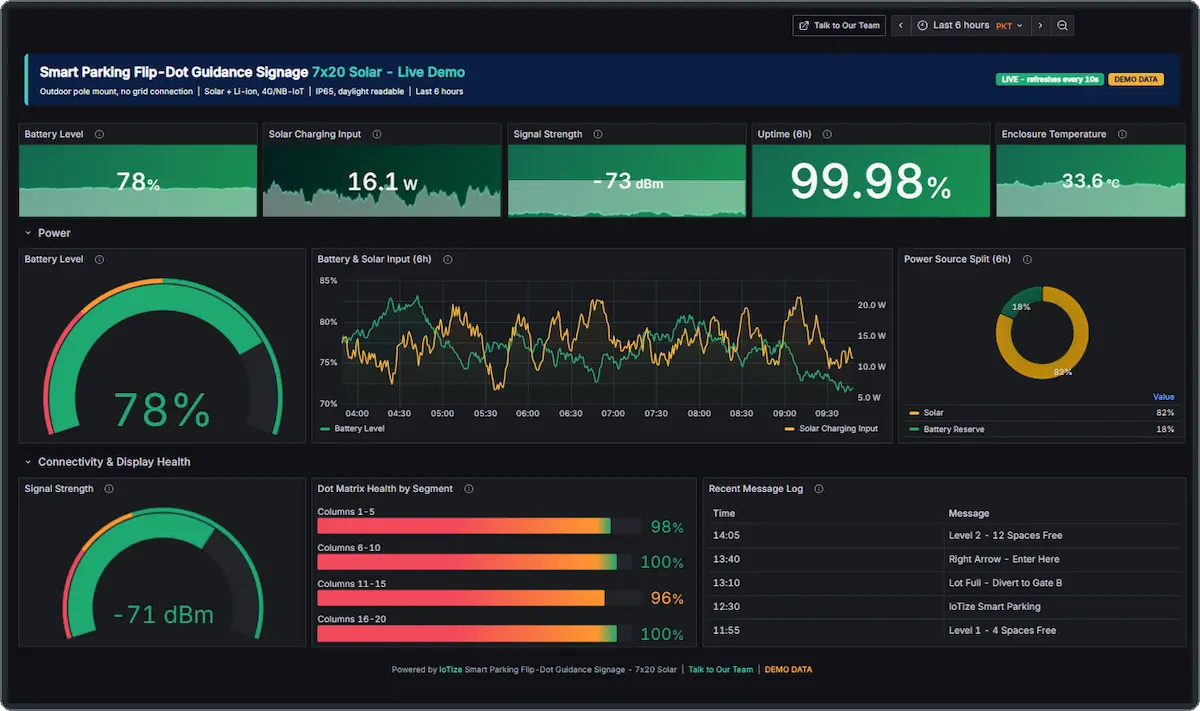Screen dimensions: 1200x711
Task: Click the IoTize link in footer
Action: 450,669
